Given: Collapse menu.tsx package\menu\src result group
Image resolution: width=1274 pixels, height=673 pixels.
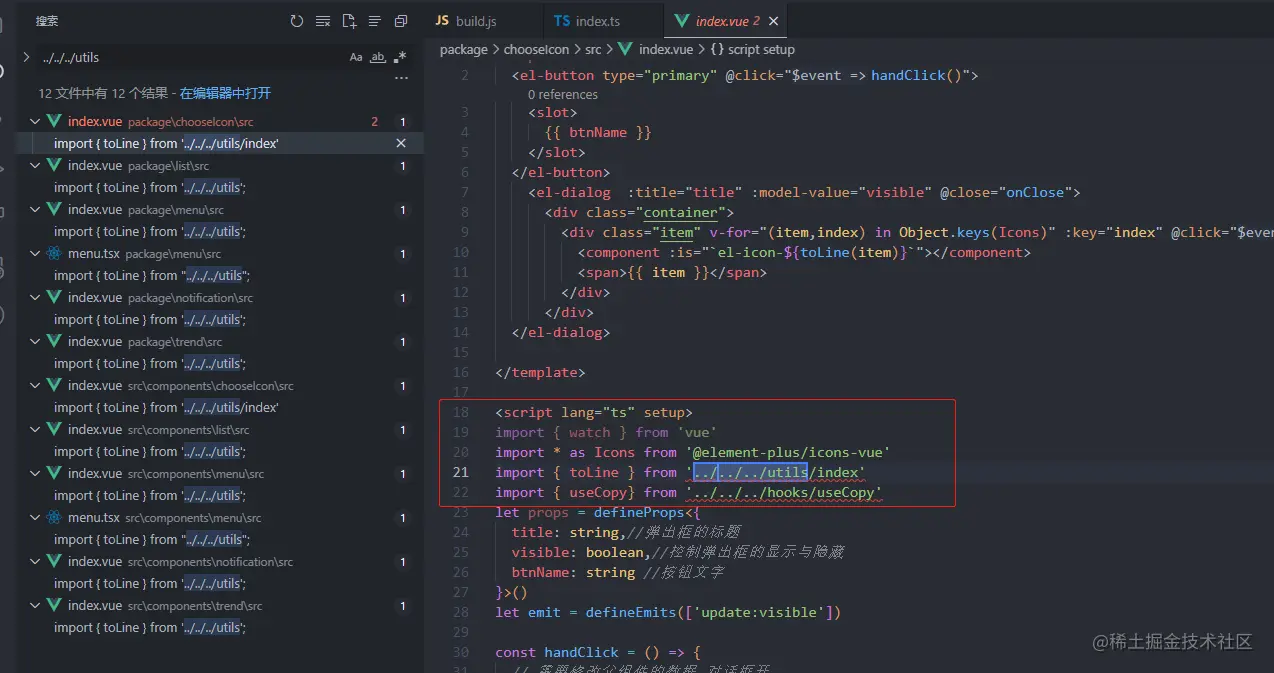Looking at the screenshot, I should (x=35, y=253).
